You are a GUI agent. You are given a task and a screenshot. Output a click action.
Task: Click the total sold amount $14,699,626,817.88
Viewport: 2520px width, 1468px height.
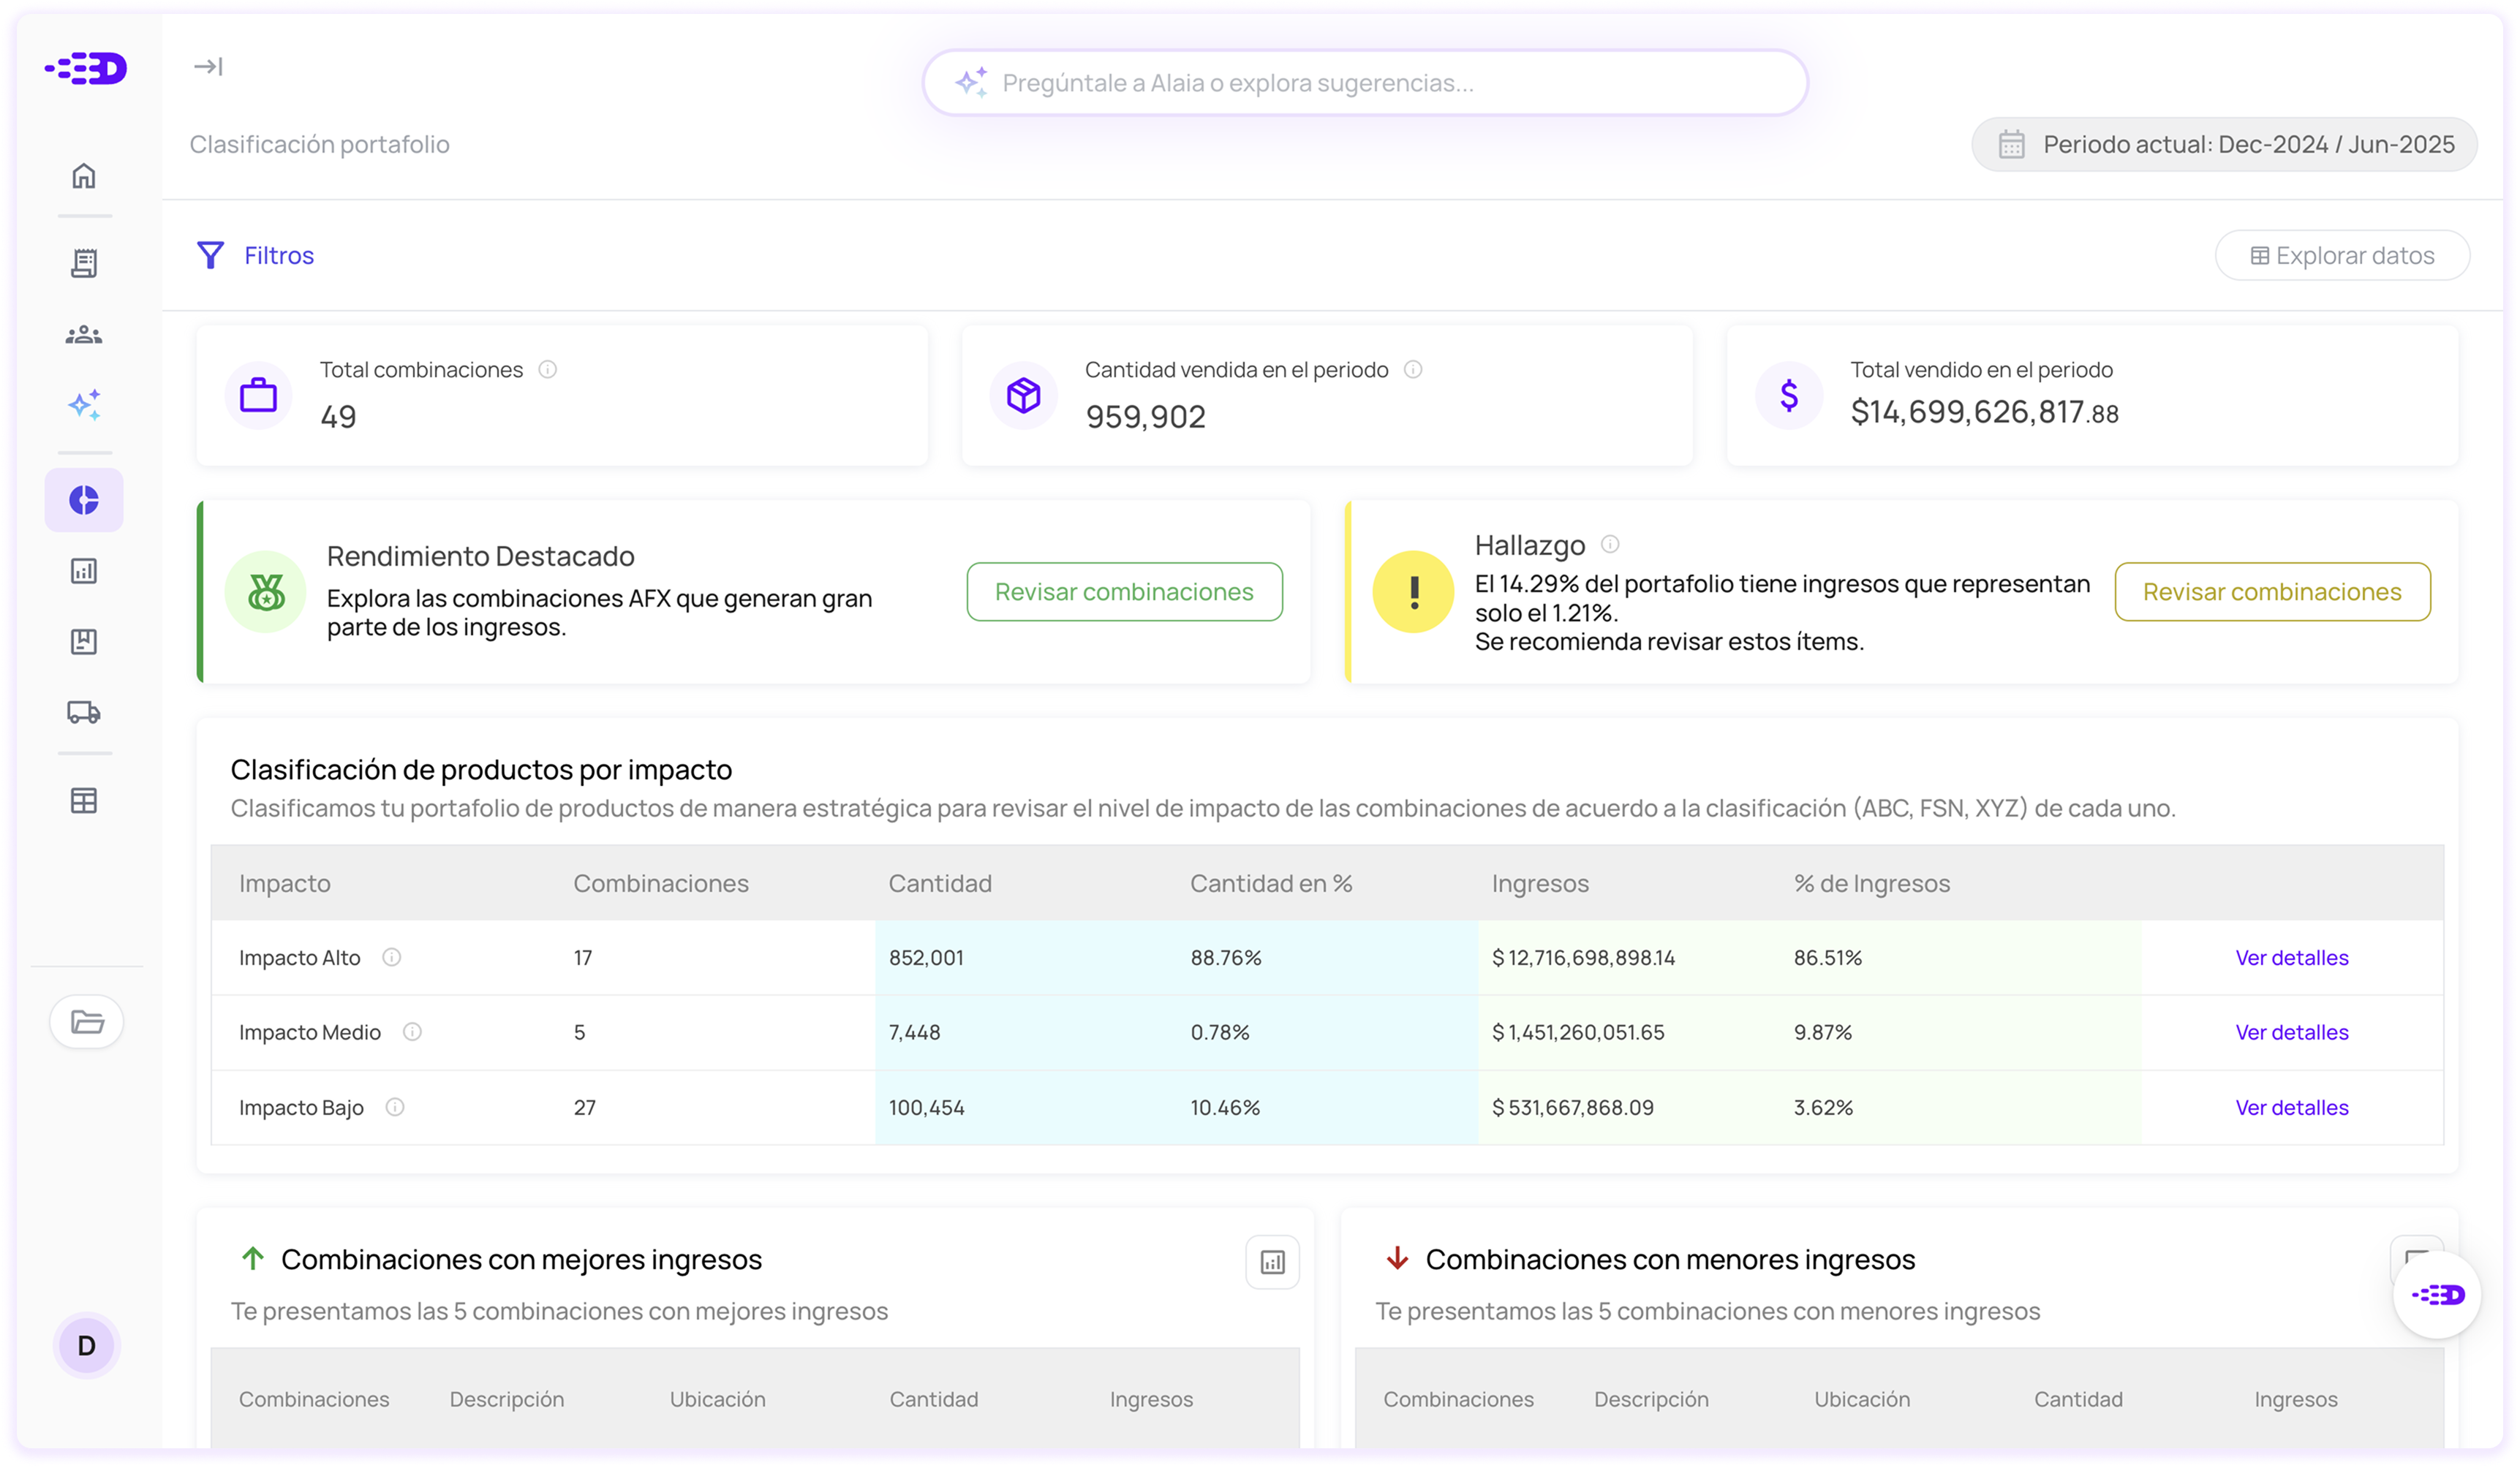(x=1984, y=412)
